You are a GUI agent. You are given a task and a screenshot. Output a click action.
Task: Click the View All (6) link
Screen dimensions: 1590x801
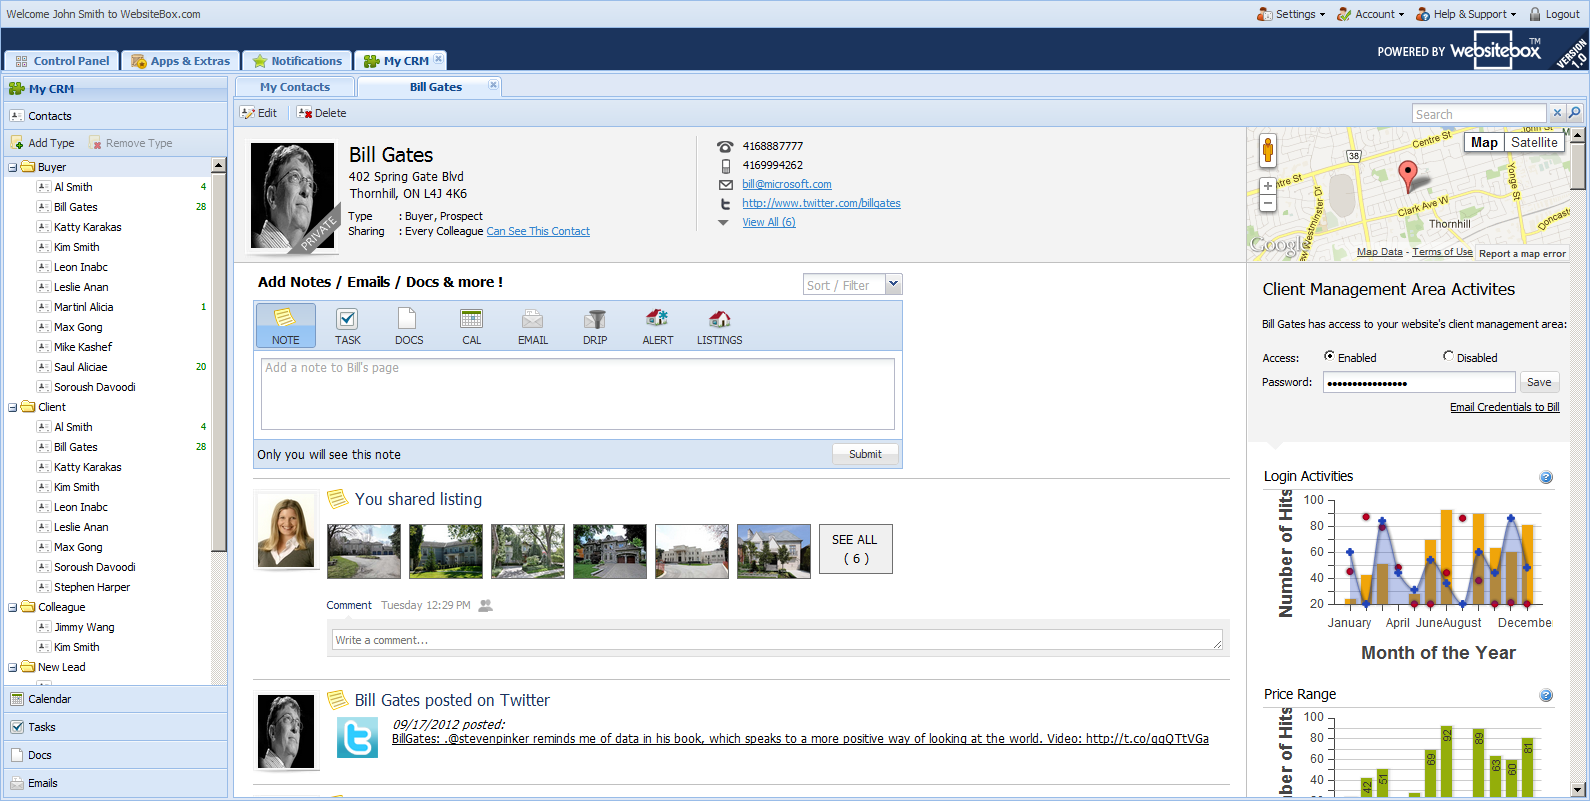[x=768, y=222]
